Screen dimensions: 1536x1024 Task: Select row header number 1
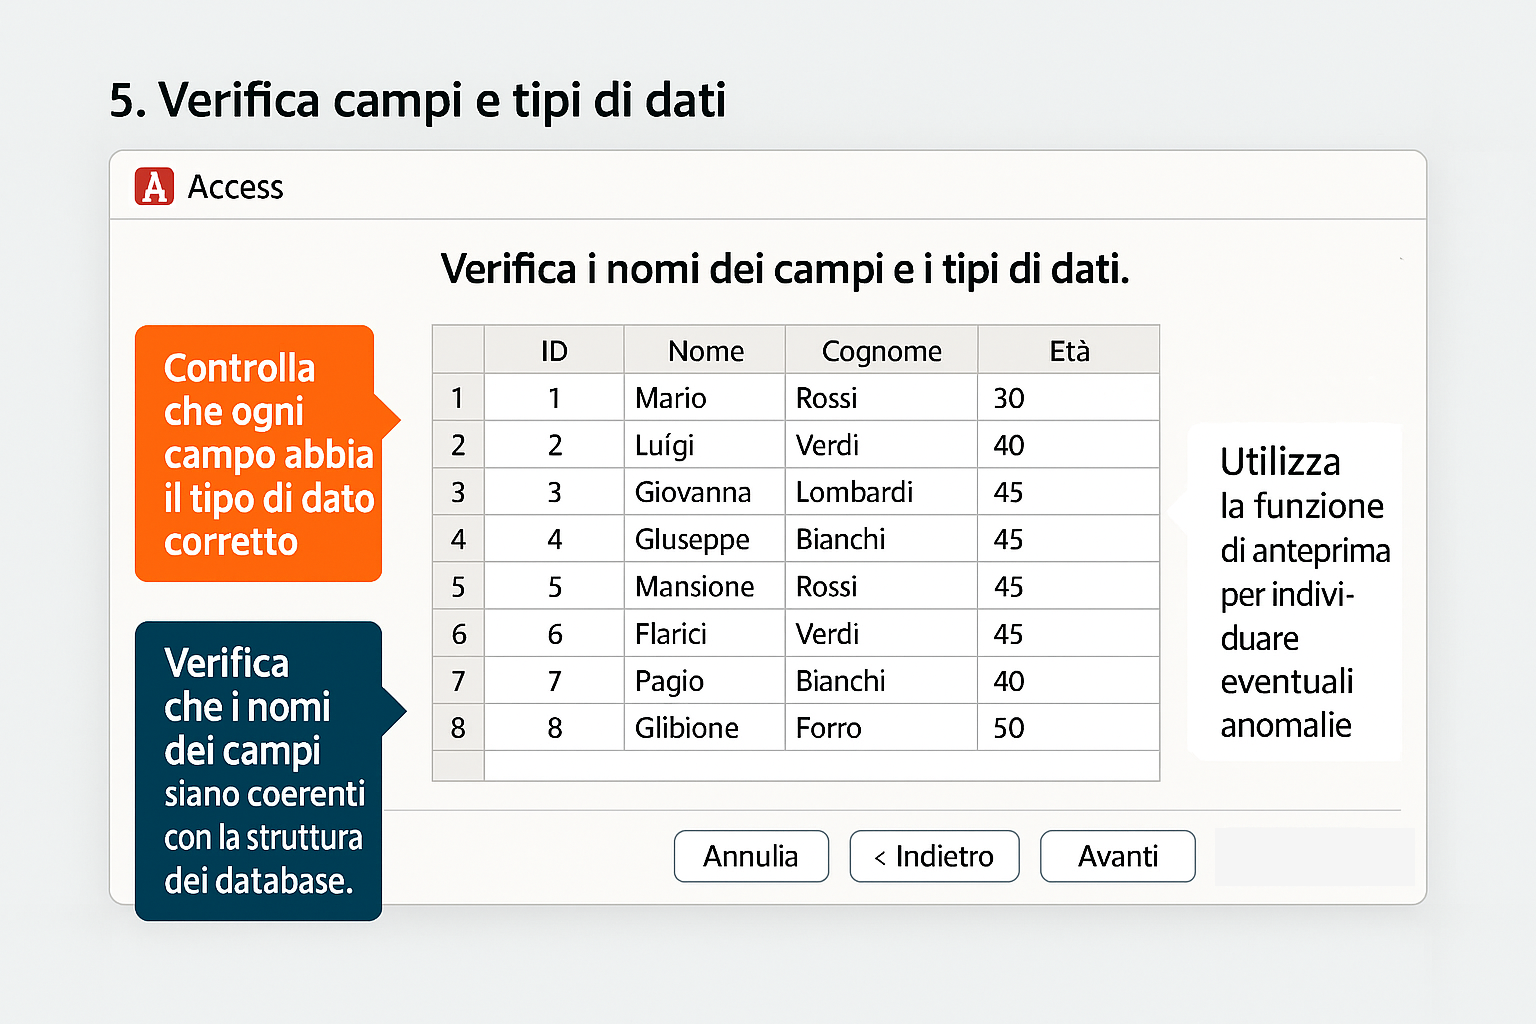pyautogui.click(x=458, y=398)
